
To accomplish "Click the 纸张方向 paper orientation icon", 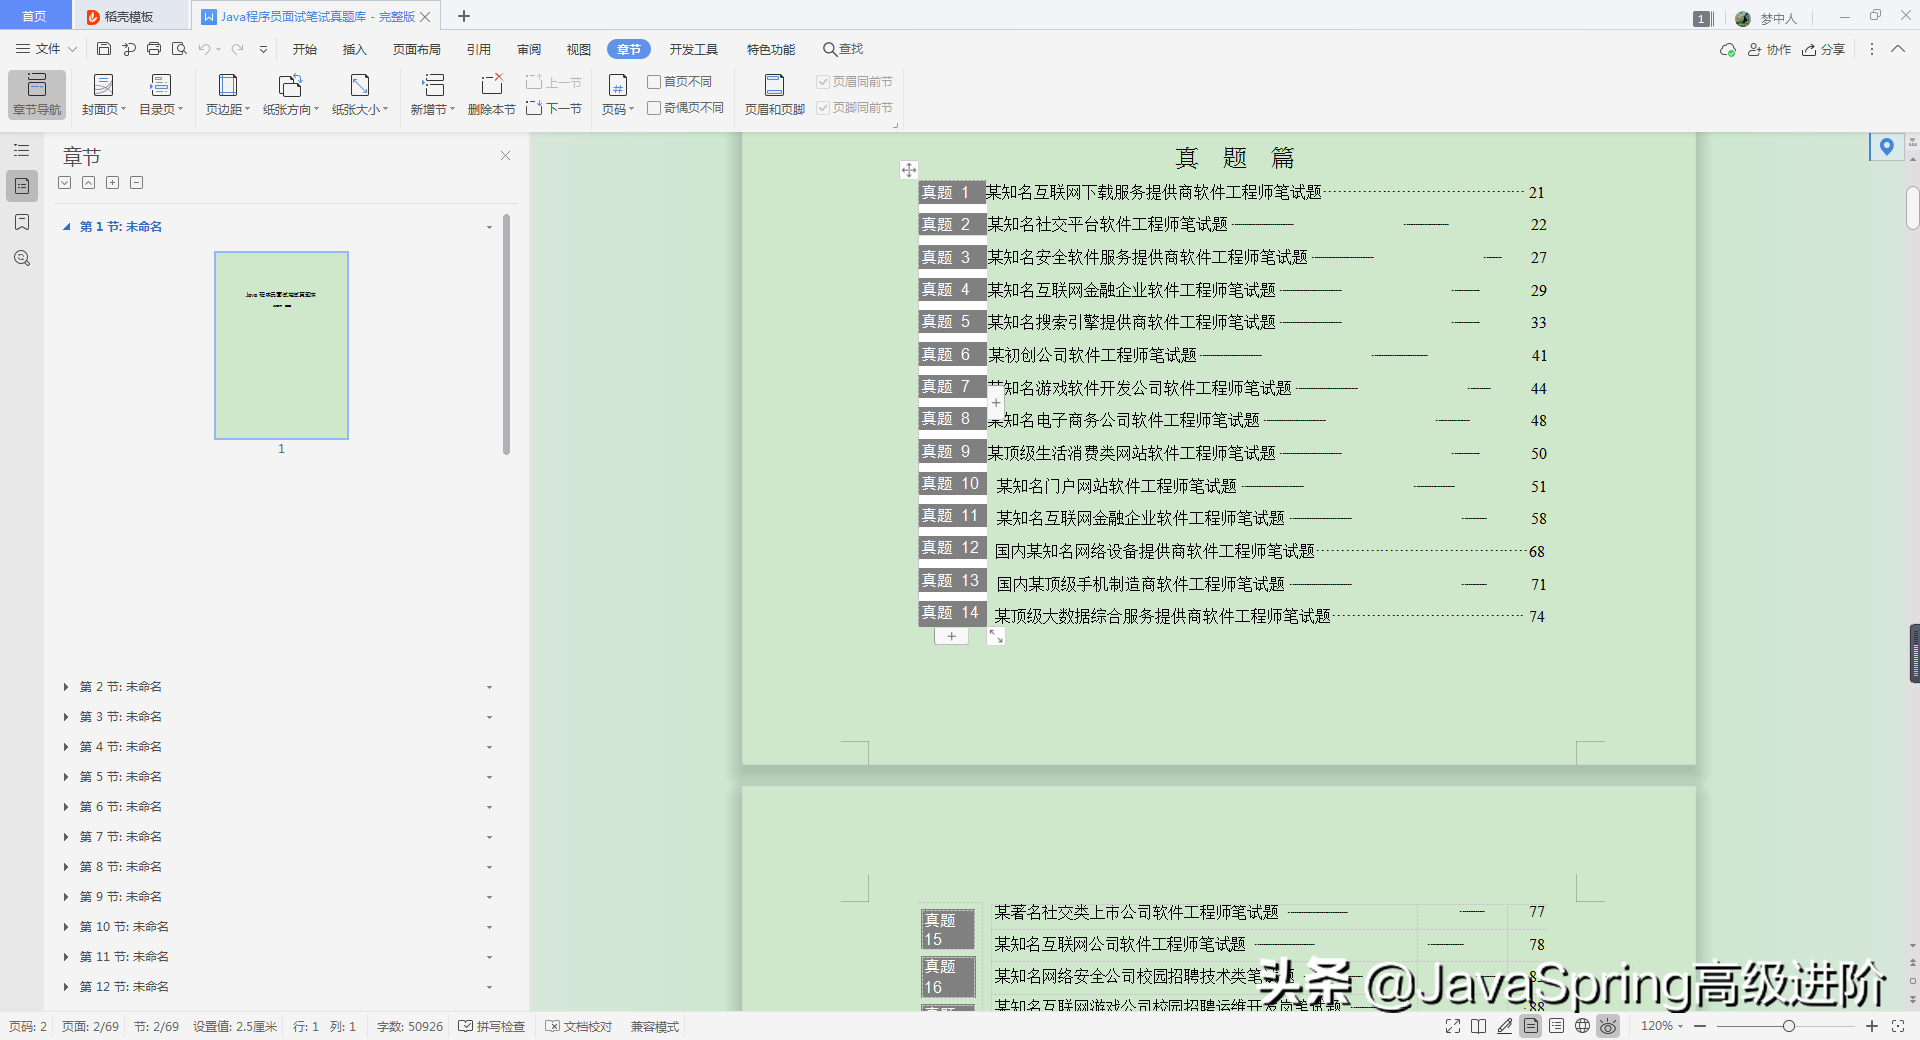I will 290,85.
